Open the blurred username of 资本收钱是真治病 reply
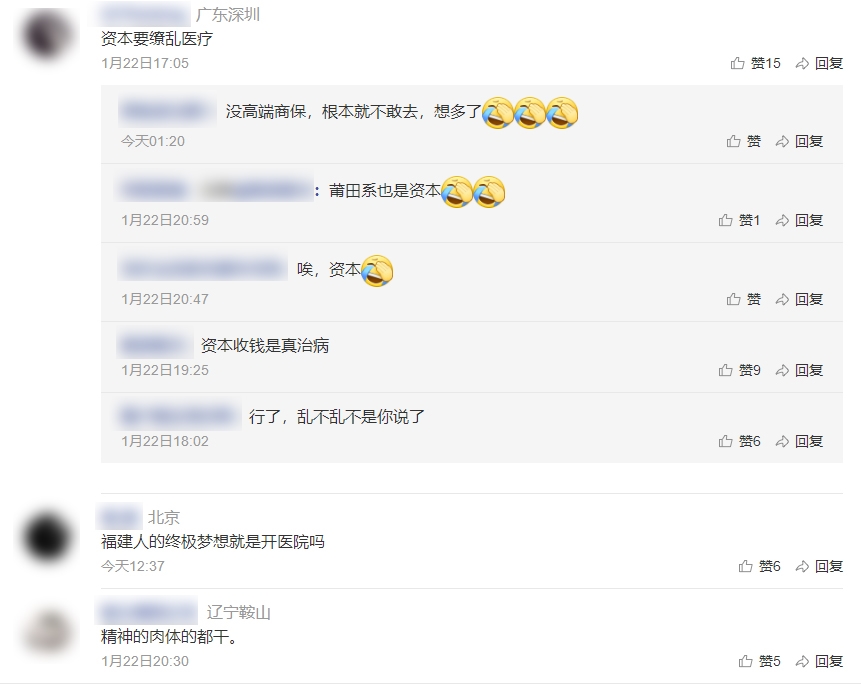Image resolution: width=861 pixels, height=689 pixels. click(x=155, y=345)
